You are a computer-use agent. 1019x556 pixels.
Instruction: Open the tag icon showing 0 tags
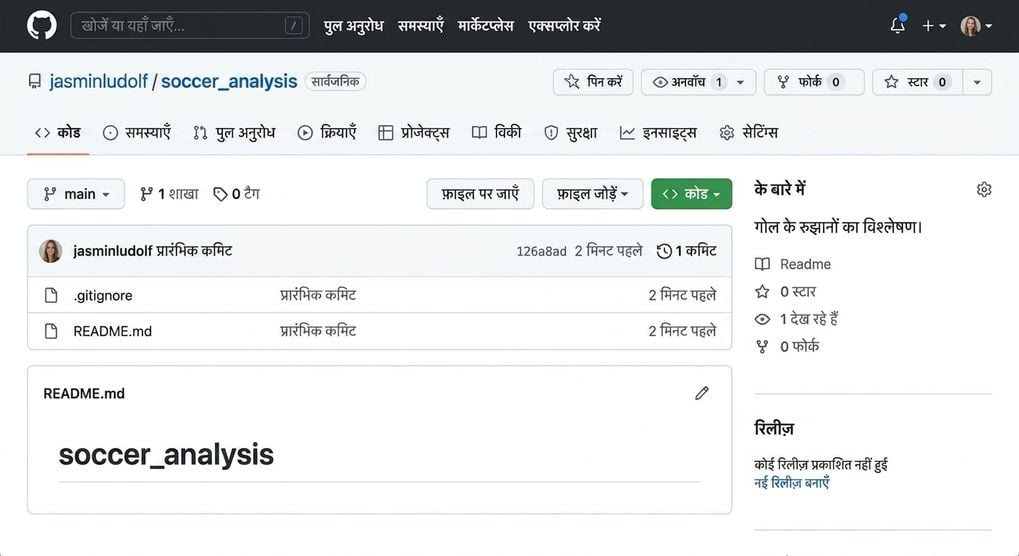[x=220, y=194]
